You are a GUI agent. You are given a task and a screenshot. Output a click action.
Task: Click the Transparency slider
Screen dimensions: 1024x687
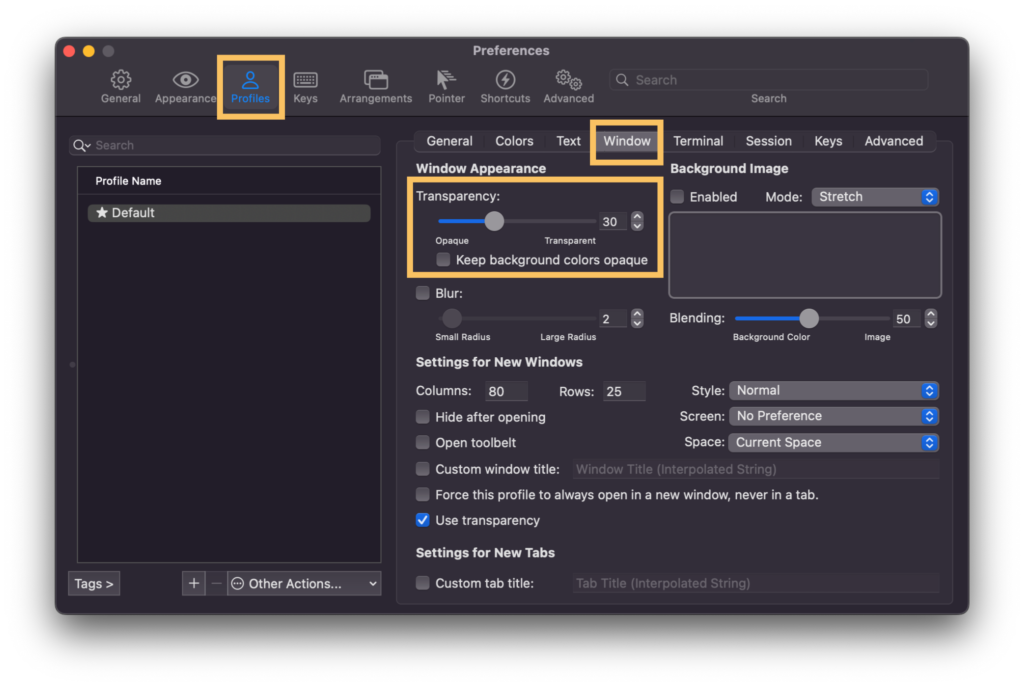(x=517, y=221)
